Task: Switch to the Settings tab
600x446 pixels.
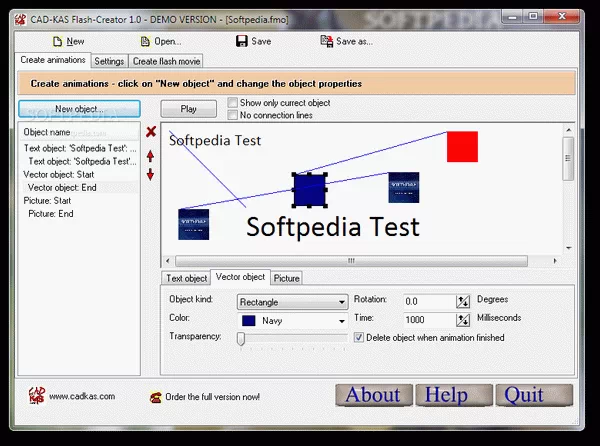Action: pos(109,62)
